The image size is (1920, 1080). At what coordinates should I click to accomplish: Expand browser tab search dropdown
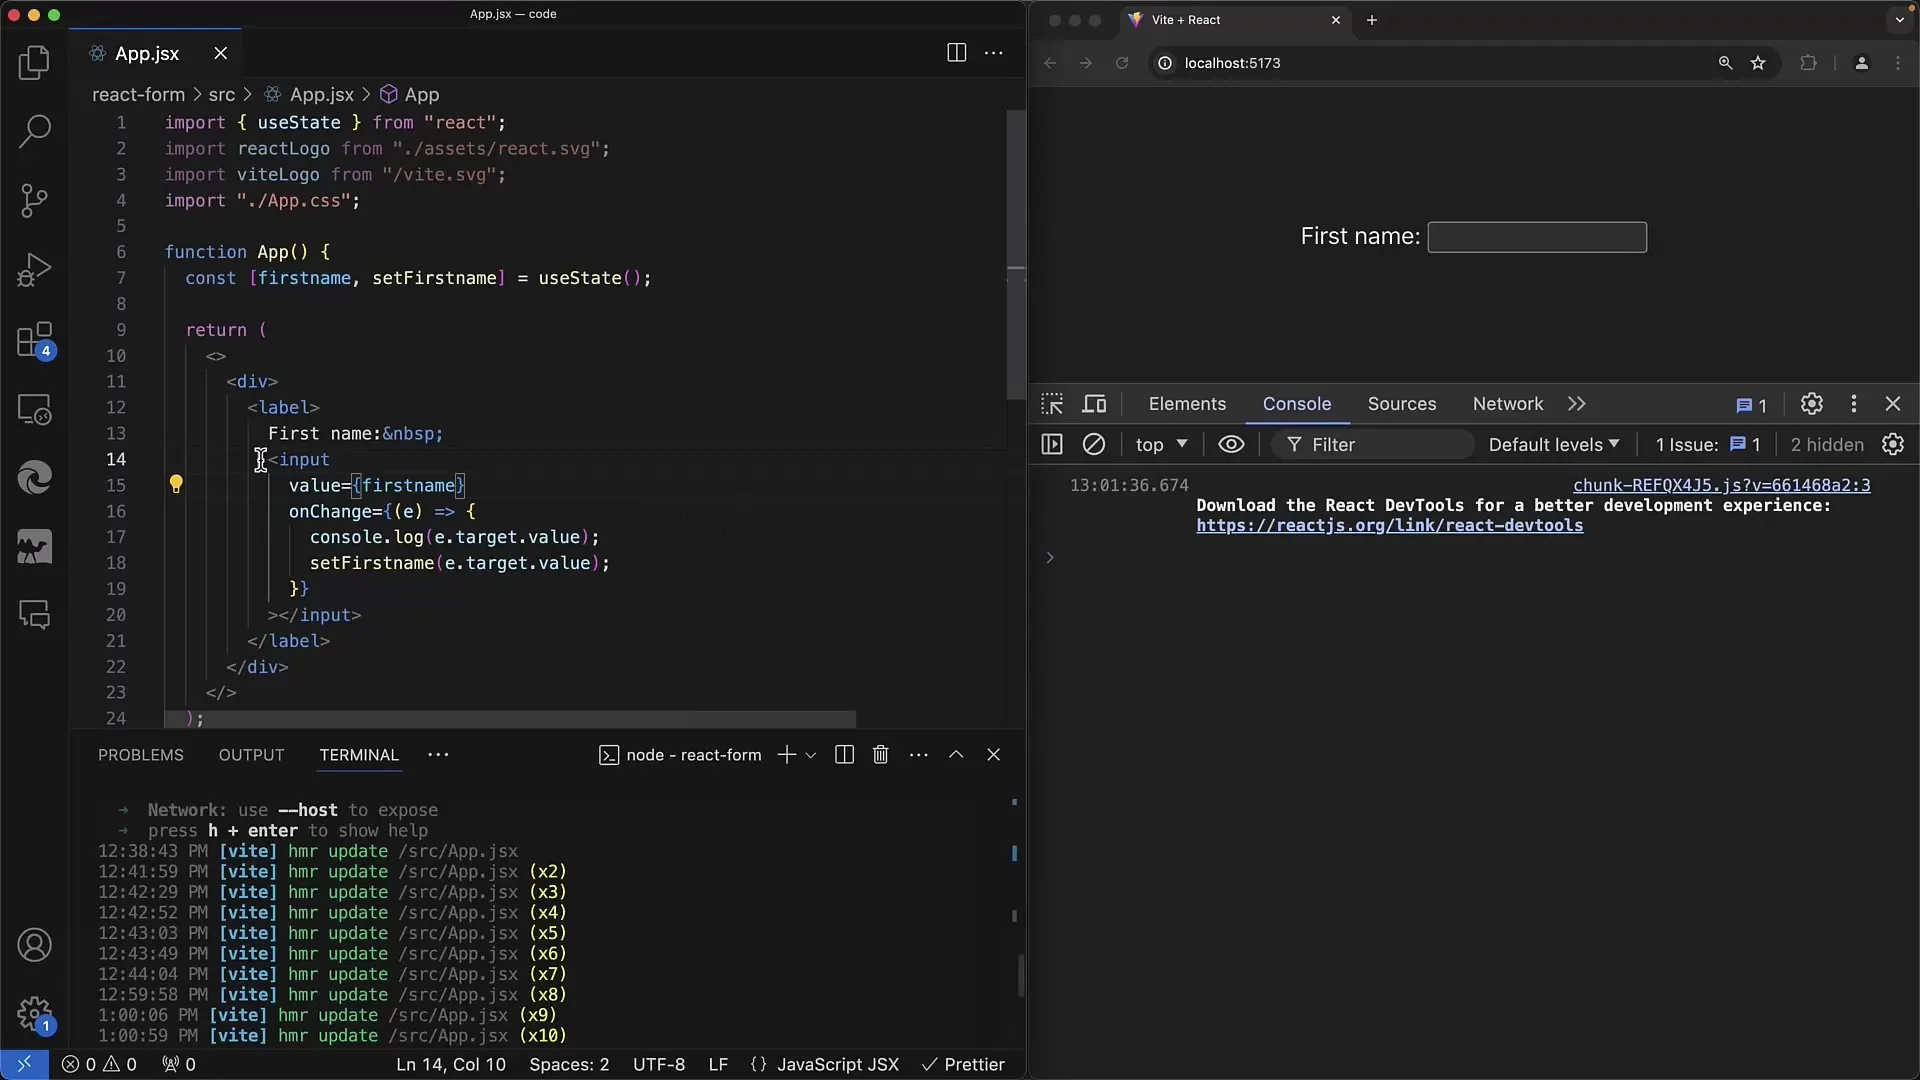tap(1900, 20)
